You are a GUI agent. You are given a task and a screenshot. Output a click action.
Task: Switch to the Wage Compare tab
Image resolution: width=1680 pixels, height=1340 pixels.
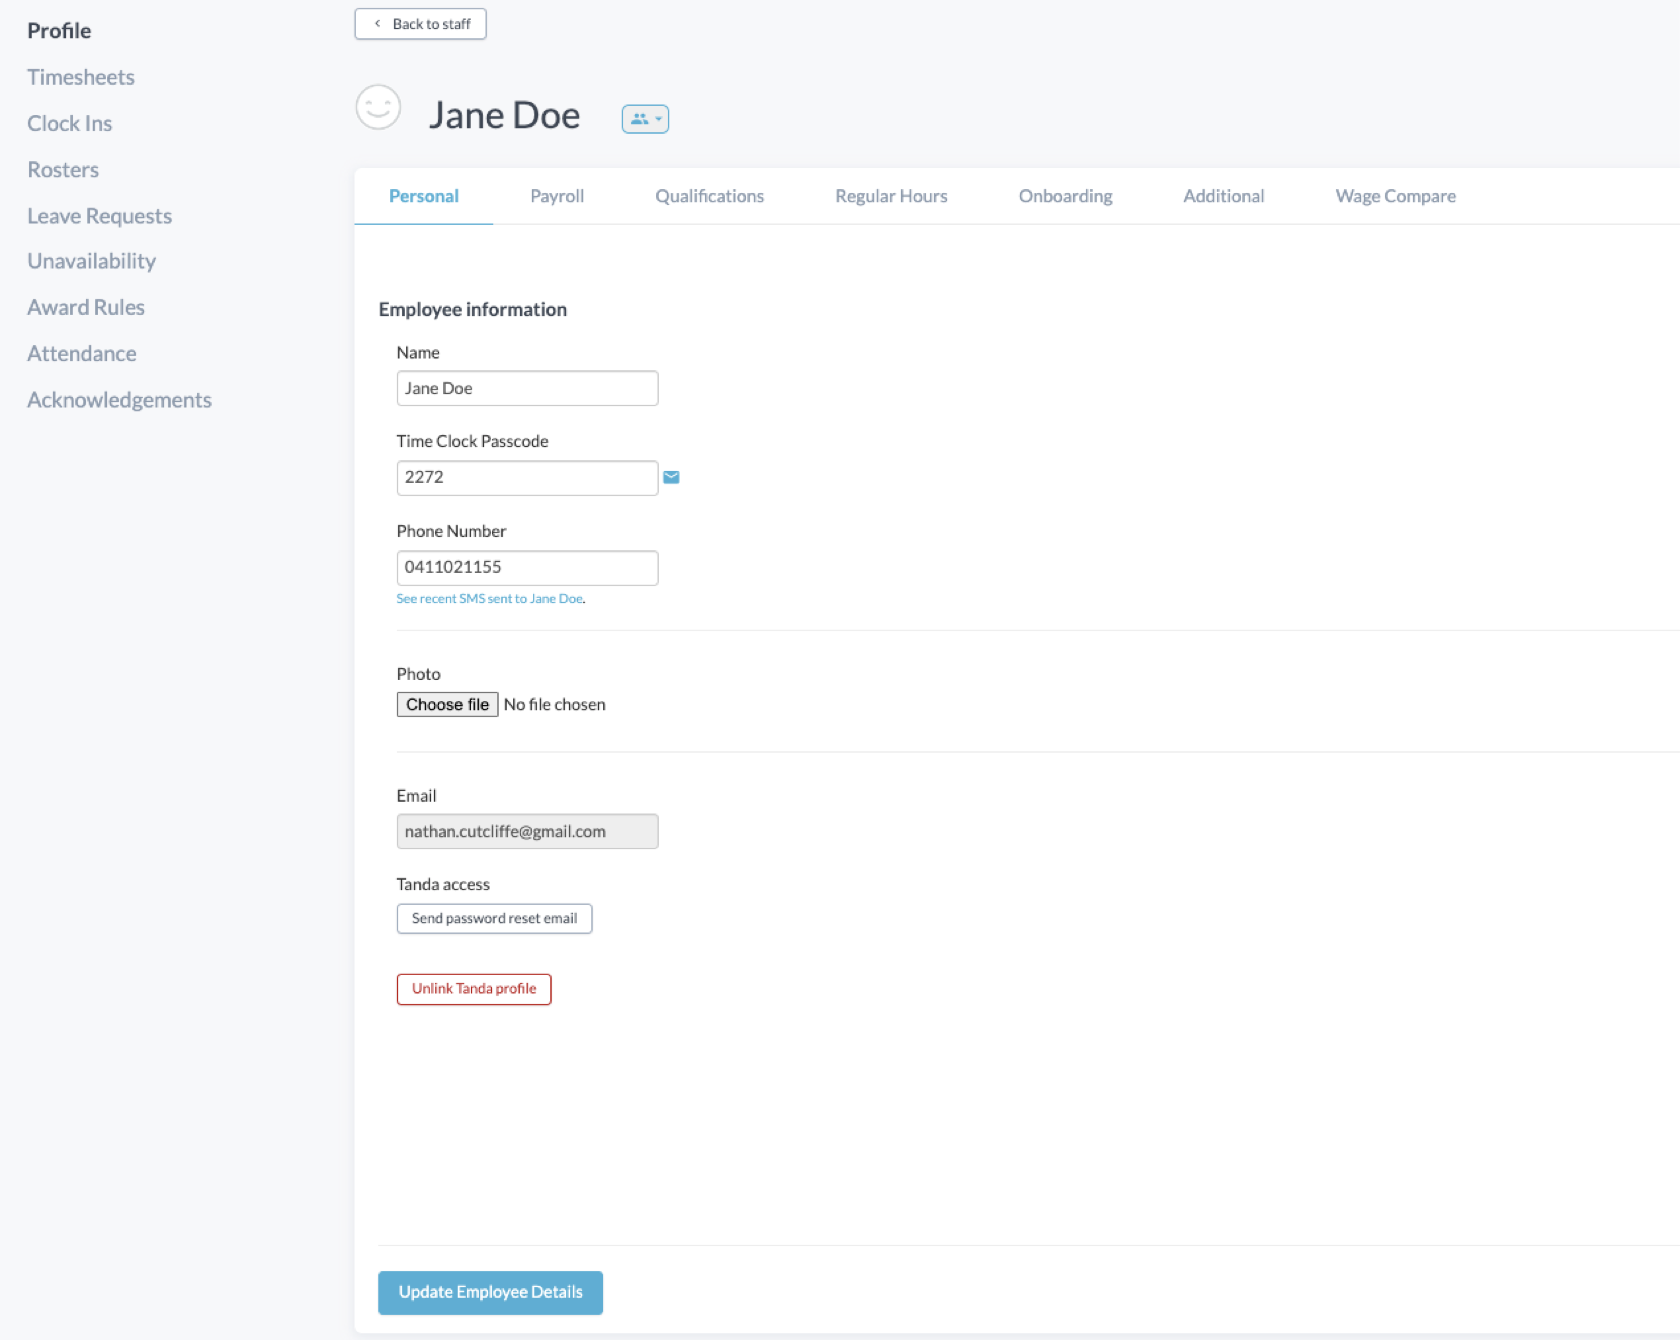(1395, 196)
